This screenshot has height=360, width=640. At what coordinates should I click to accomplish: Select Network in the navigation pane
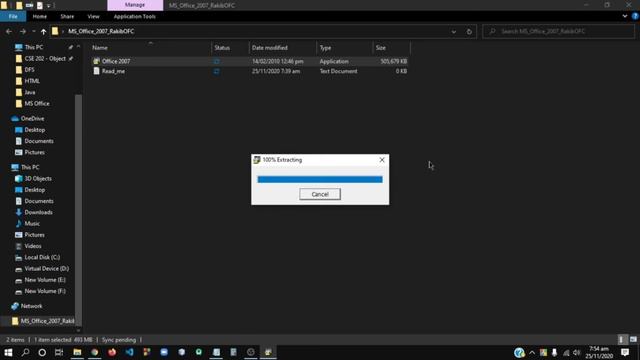pyautogui.click(x=31, y=306)
